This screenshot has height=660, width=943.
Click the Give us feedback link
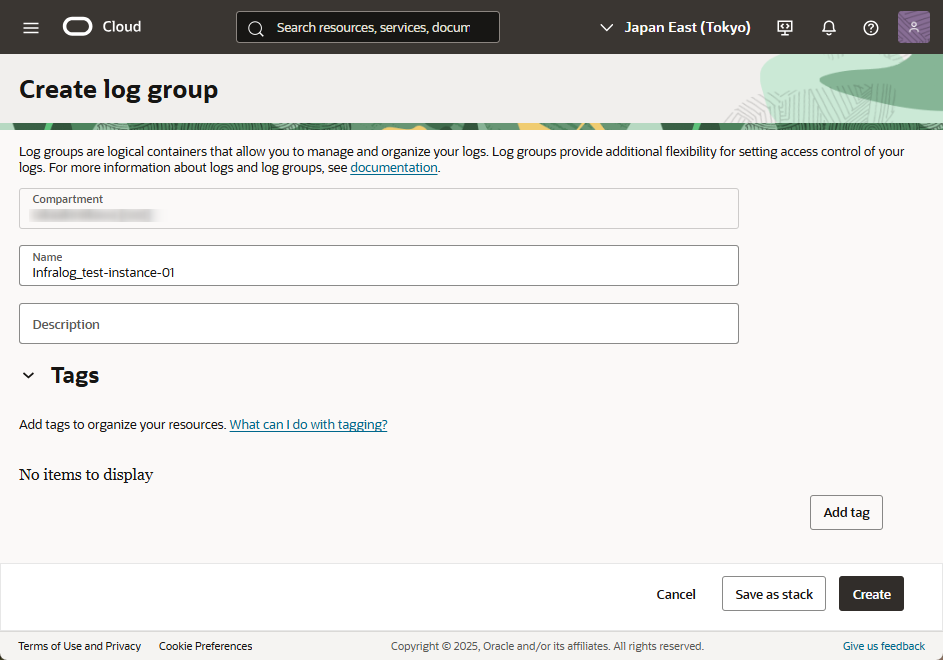click(x=884, y=646)
